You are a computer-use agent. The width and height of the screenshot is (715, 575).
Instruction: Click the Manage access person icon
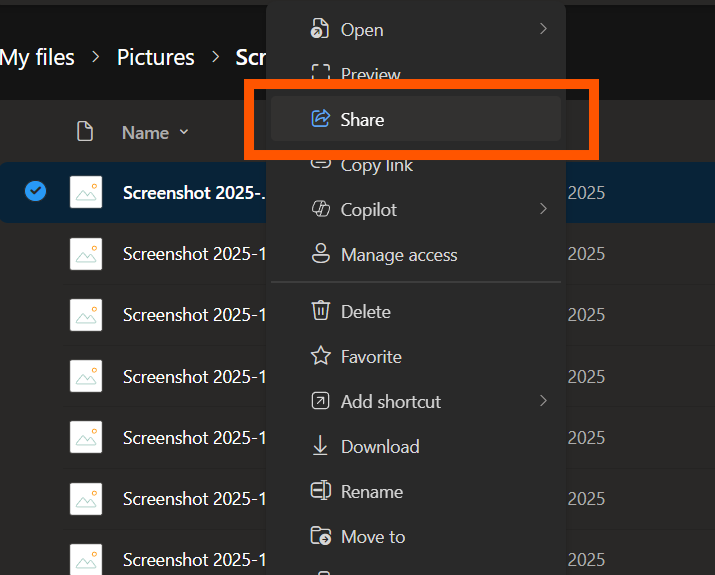(x=321, y=254)
